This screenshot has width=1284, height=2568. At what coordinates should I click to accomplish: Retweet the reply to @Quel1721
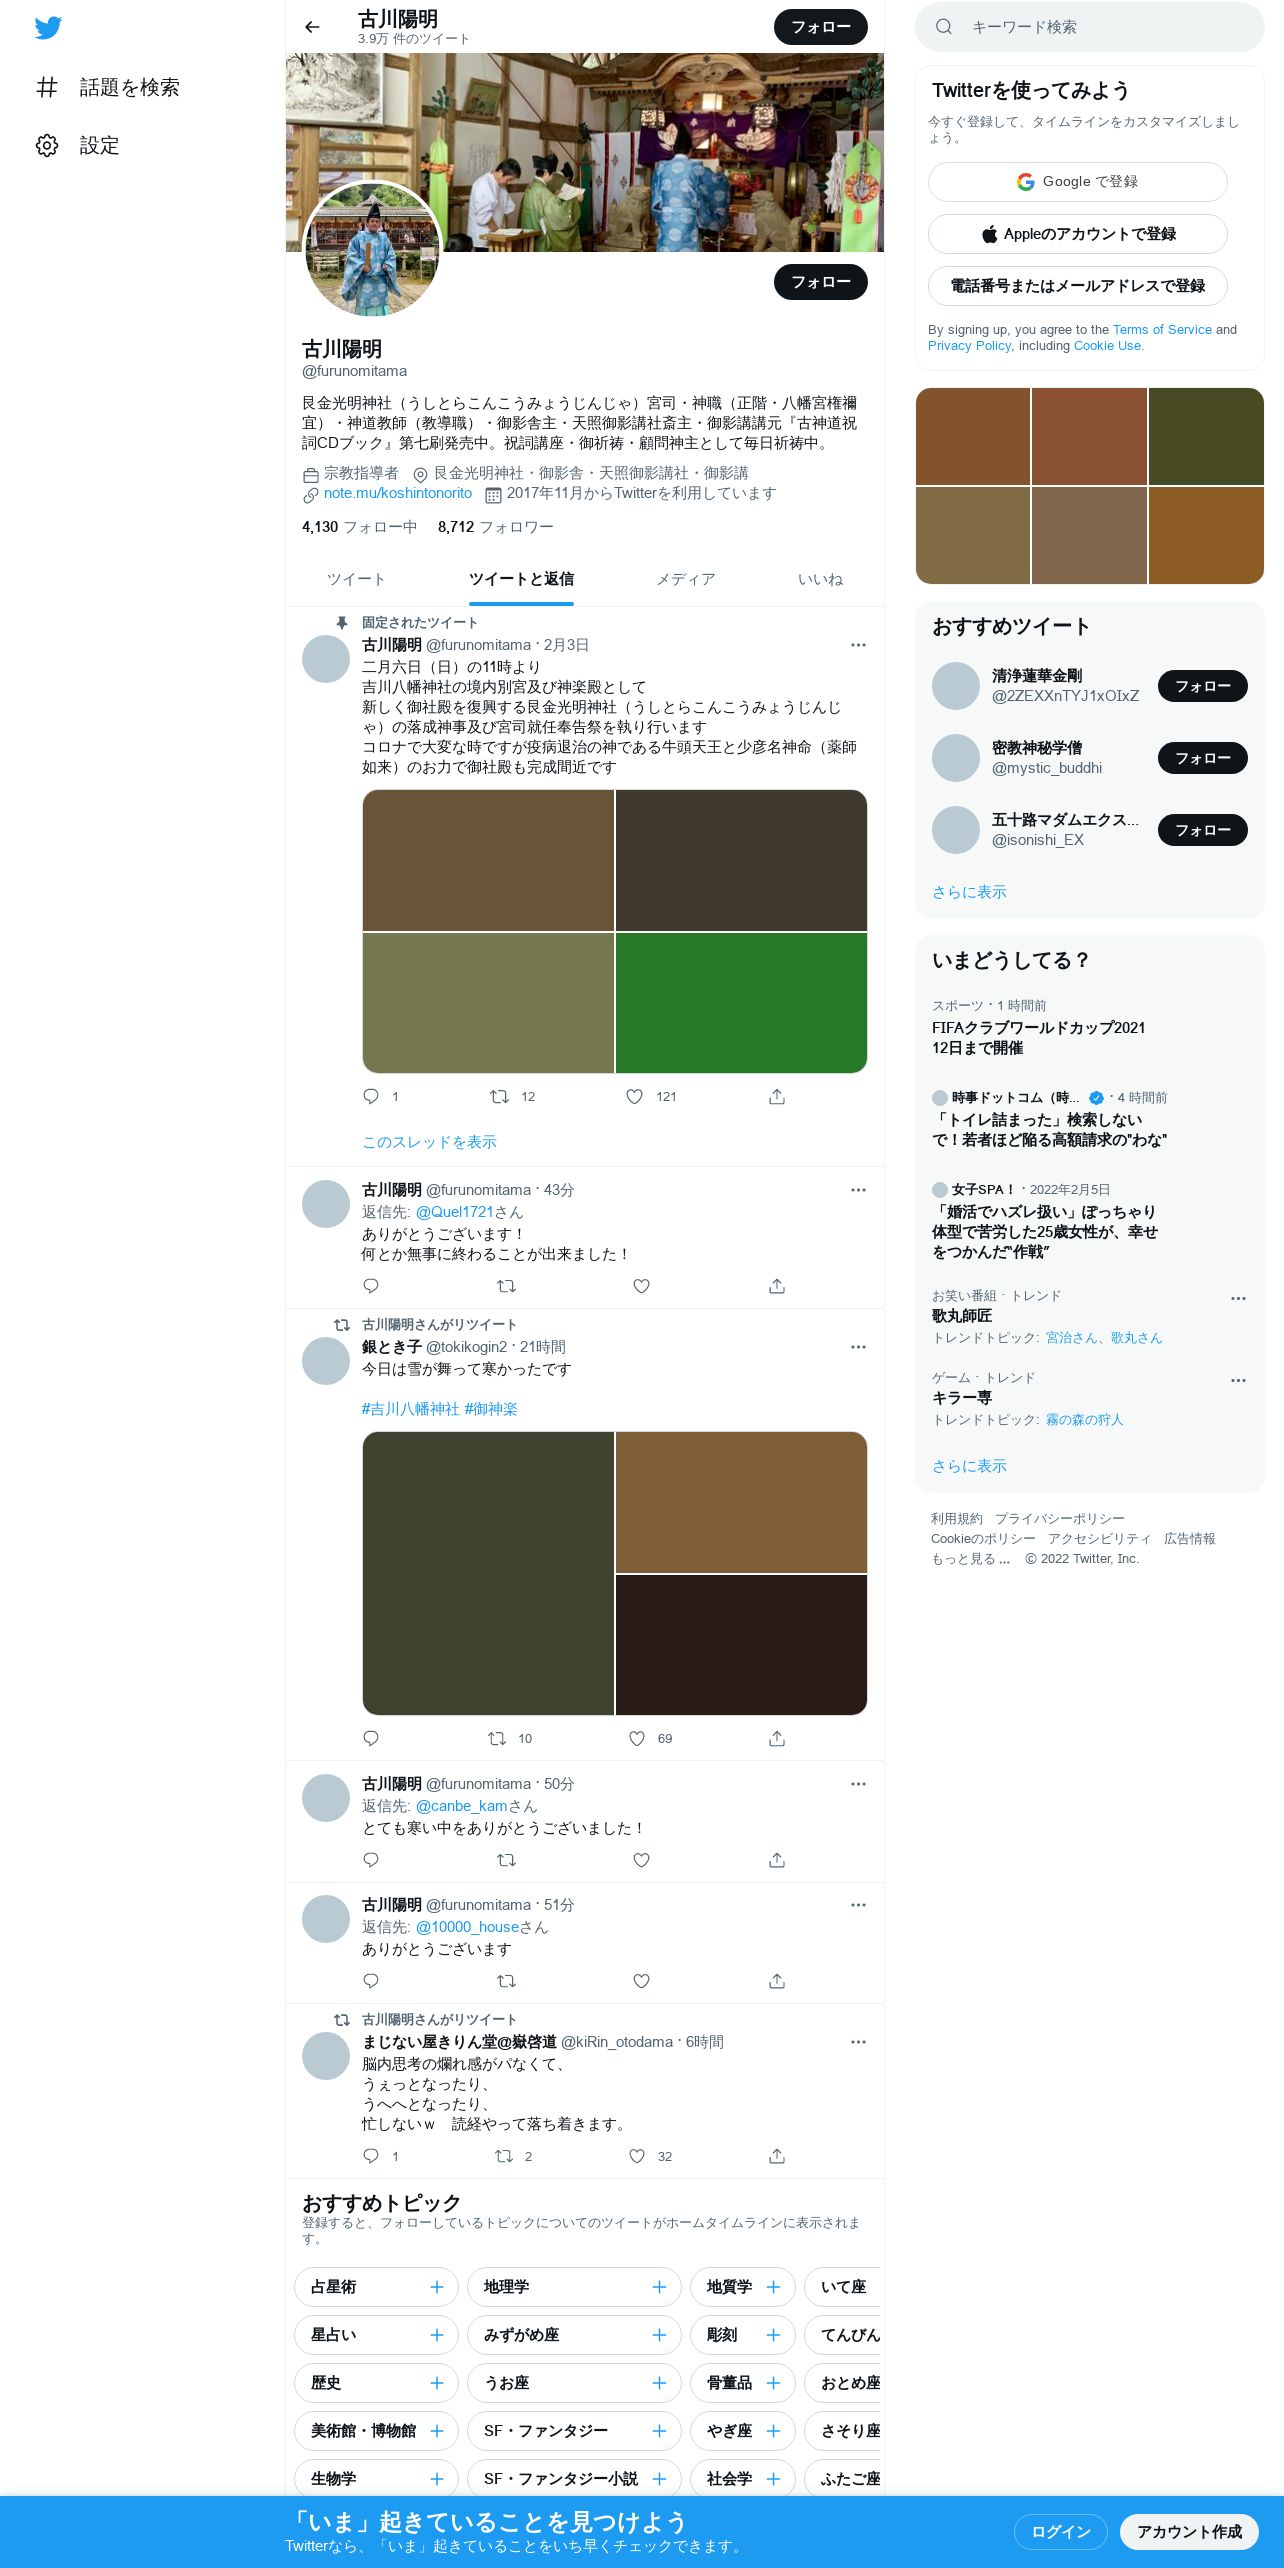click(506, 1286)
